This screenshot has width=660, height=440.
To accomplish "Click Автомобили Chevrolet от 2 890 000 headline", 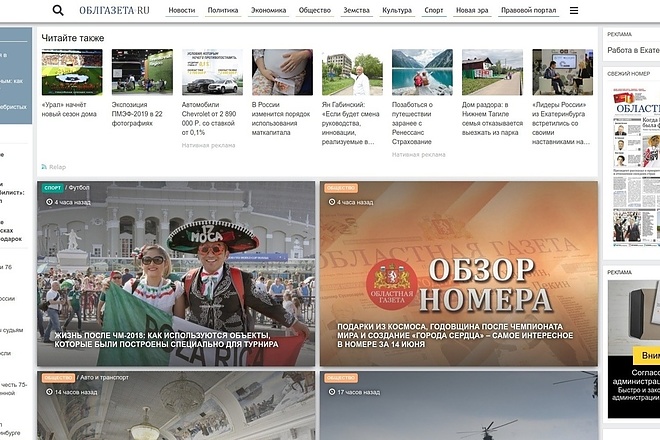I will (209, 118).
